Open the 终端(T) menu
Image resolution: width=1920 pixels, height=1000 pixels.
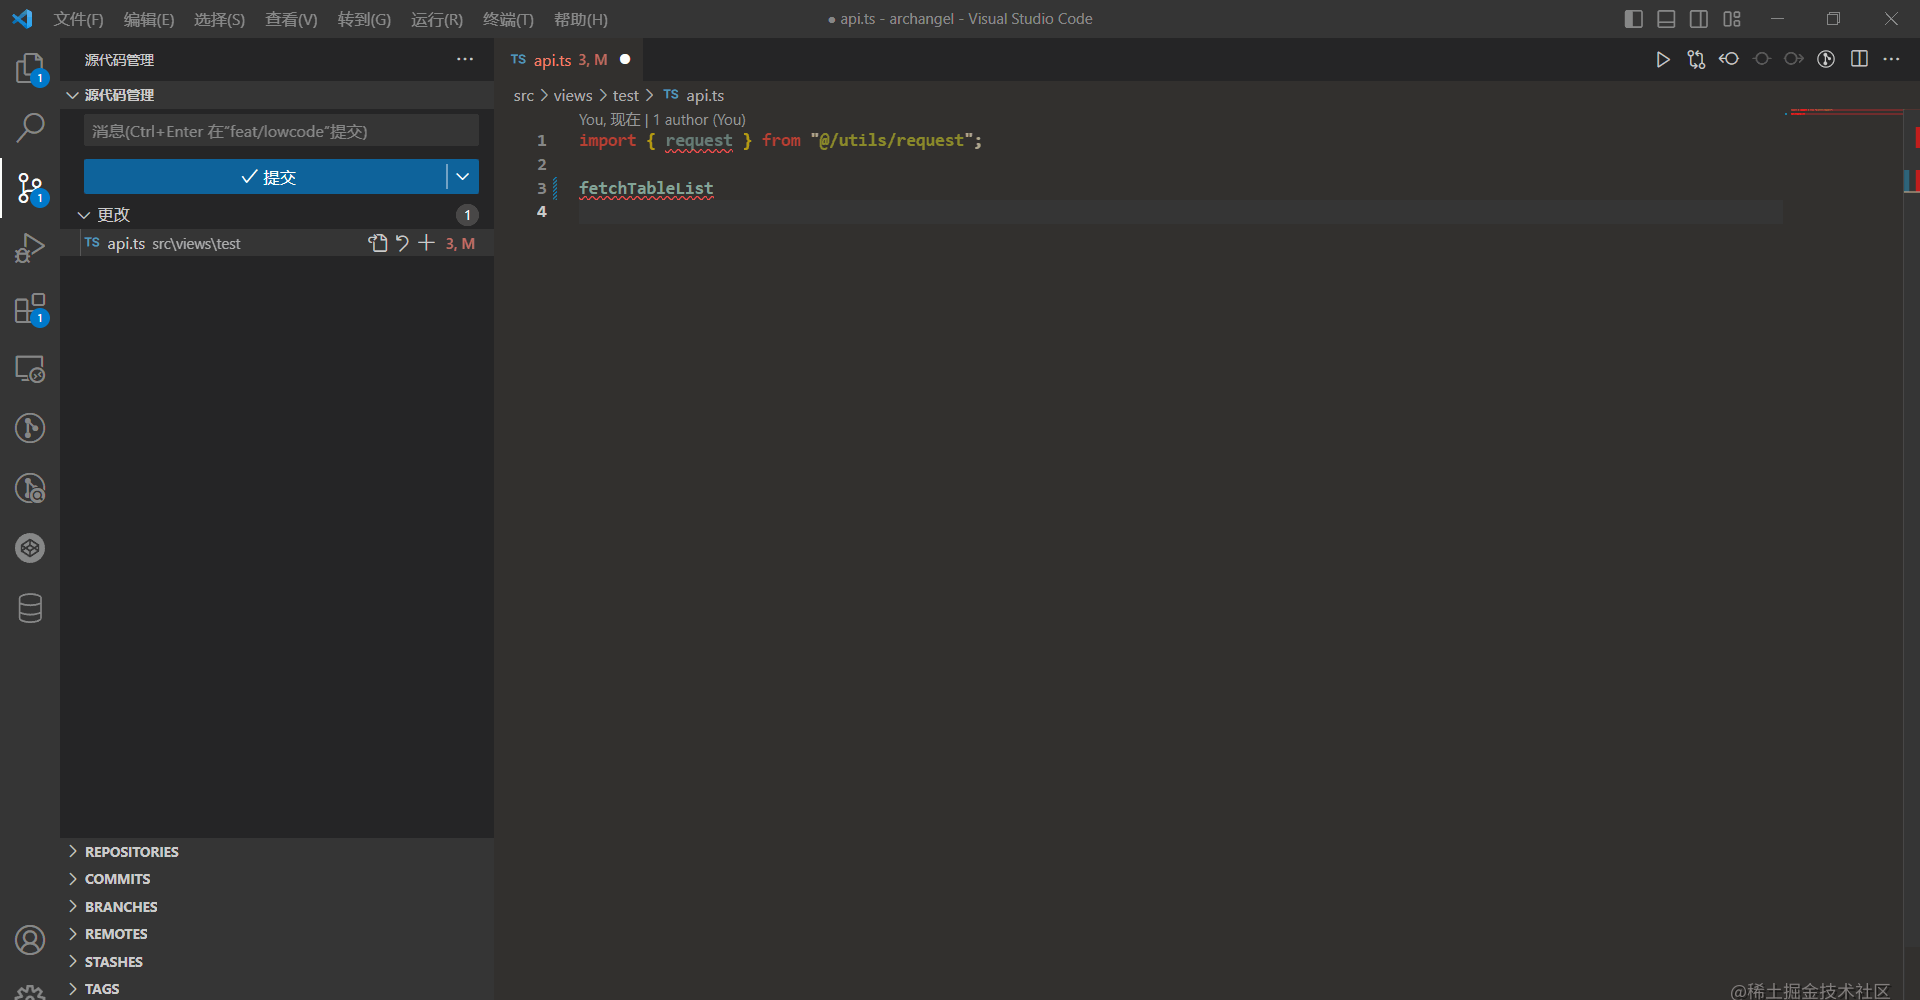[508, 19]
